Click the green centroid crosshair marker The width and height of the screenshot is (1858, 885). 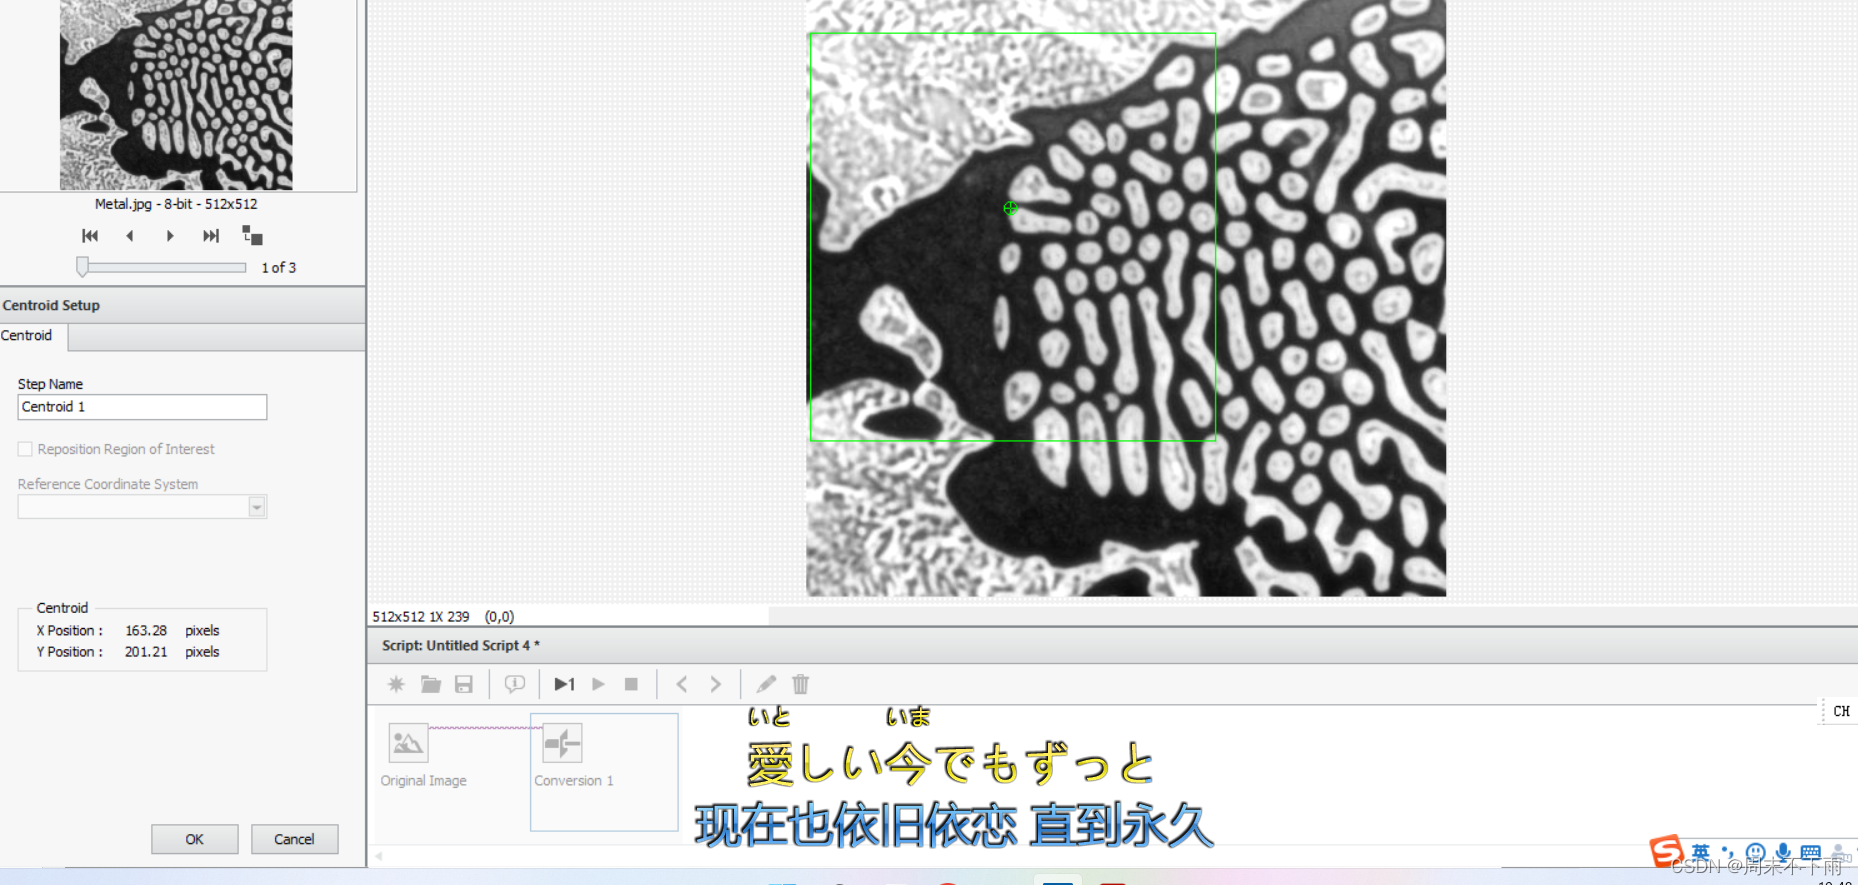pyautogui.click(x=1011, y=208)
